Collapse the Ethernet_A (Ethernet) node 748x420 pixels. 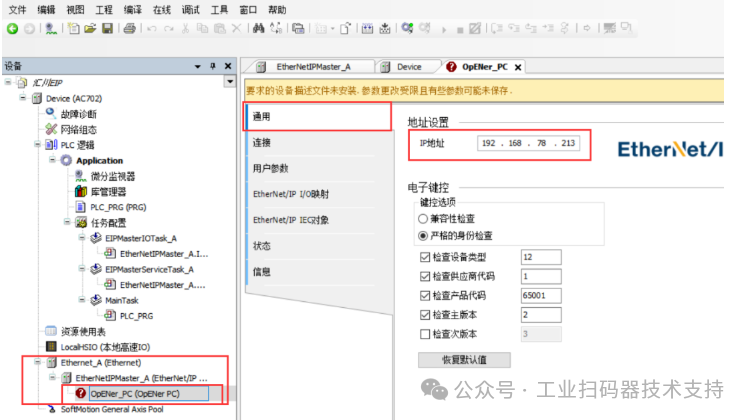click(37, 362)
